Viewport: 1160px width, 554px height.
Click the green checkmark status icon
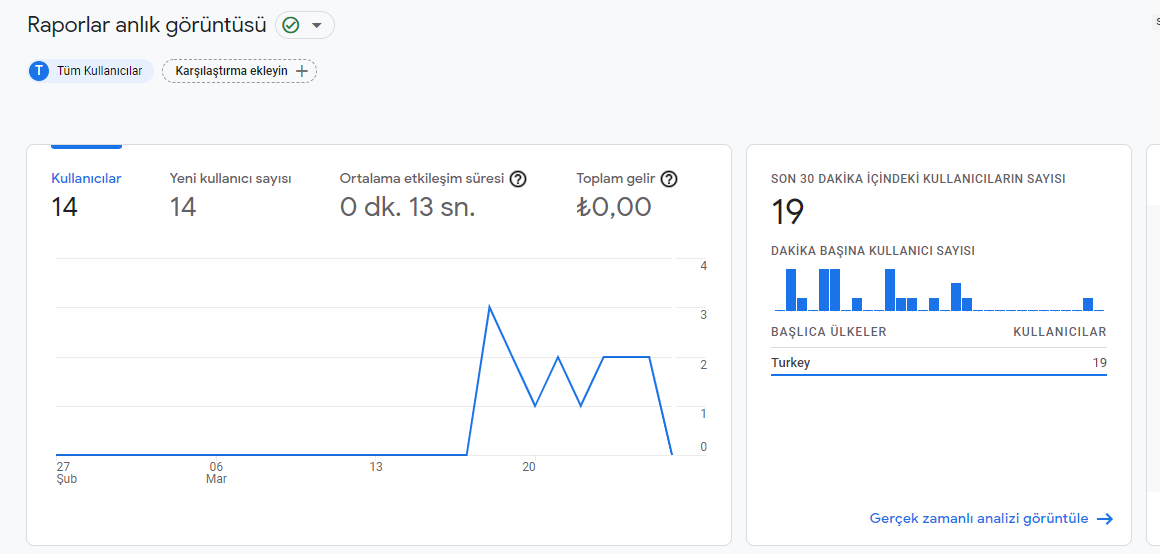[291, 25]
